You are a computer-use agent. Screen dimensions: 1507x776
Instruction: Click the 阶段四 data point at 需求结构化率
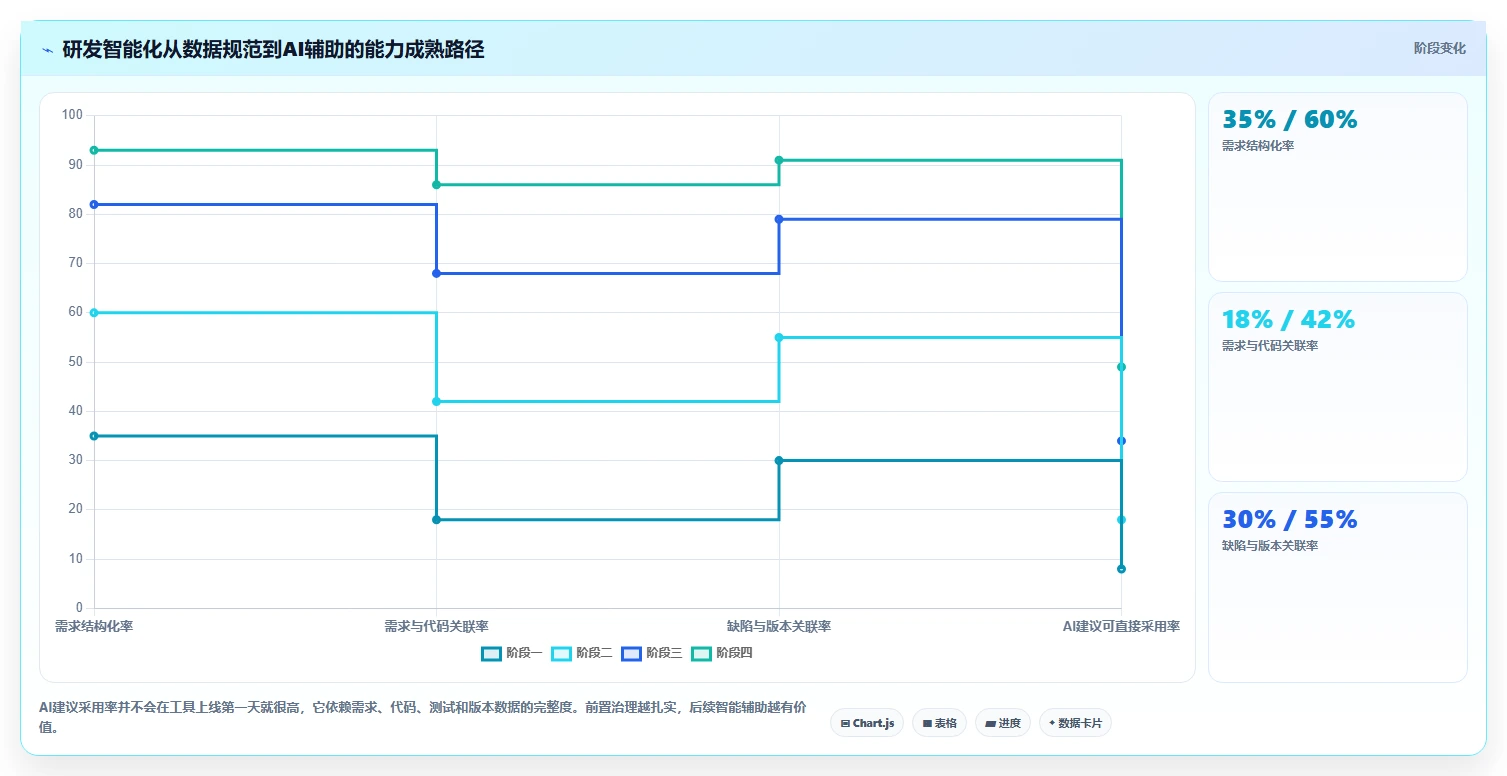94,150
